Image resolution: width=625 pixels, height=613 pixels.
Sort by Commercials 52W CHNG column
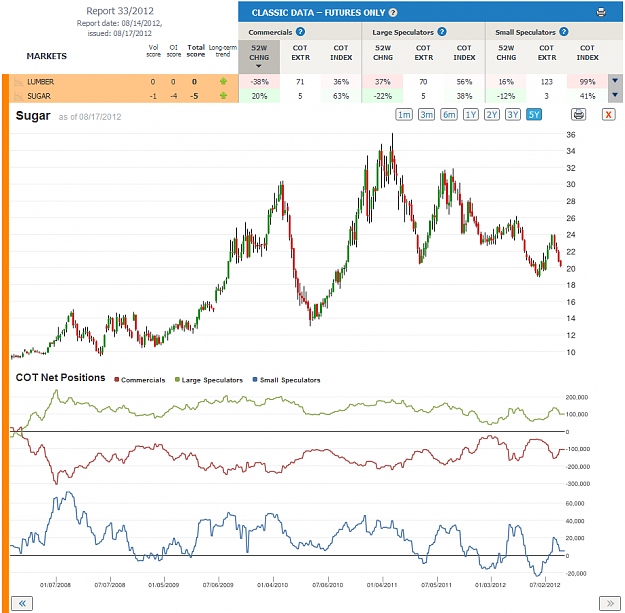(x=259, y=57)
